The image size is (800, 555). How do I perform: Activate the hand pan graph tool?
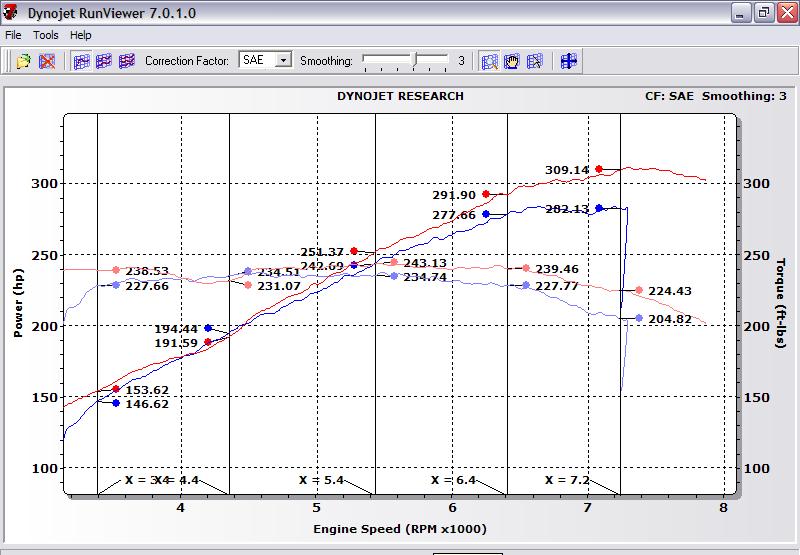(512, 61)
